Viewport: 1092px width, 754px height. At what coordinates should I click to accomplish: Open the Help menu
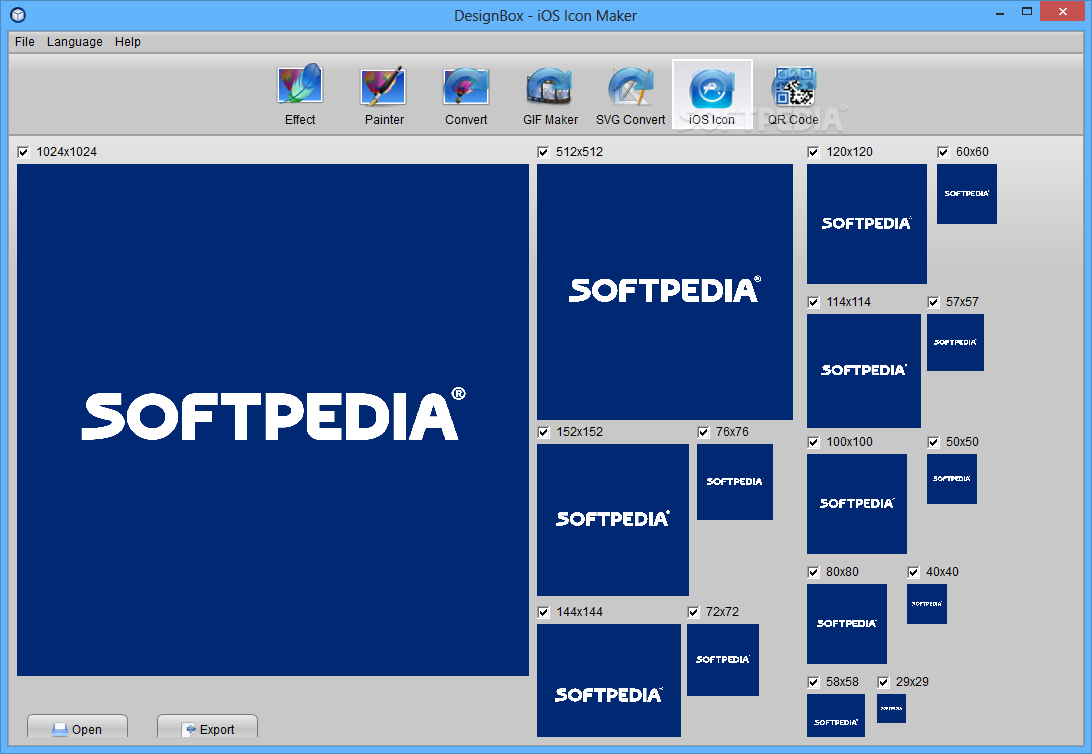click(127, 42)
